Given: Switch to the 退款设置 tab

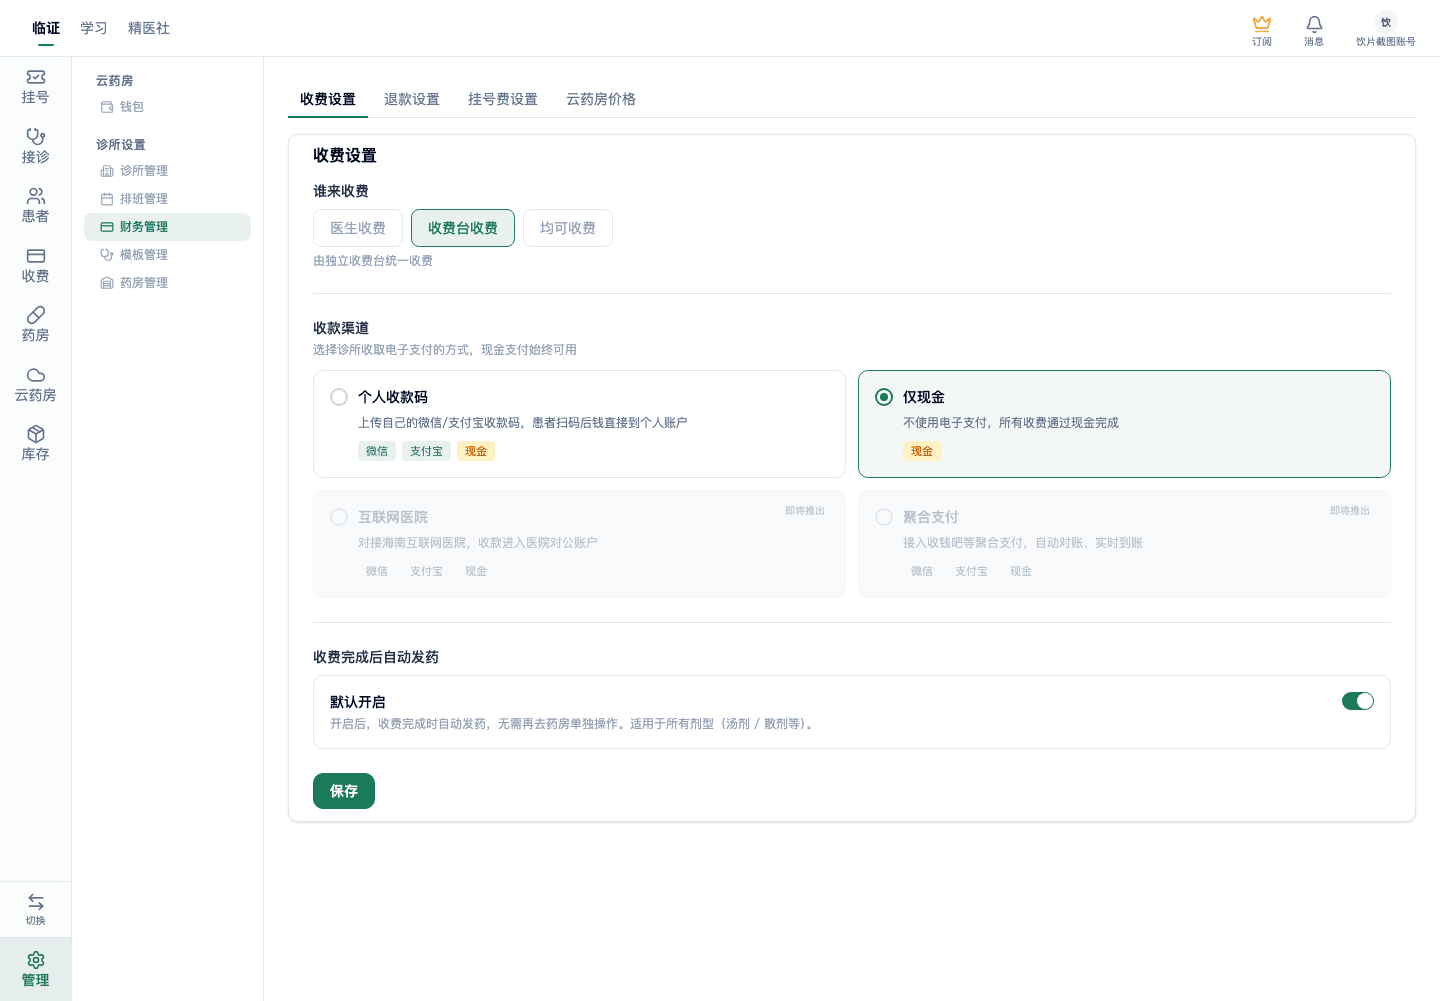Looking at the screenshot, I should 412,99.
